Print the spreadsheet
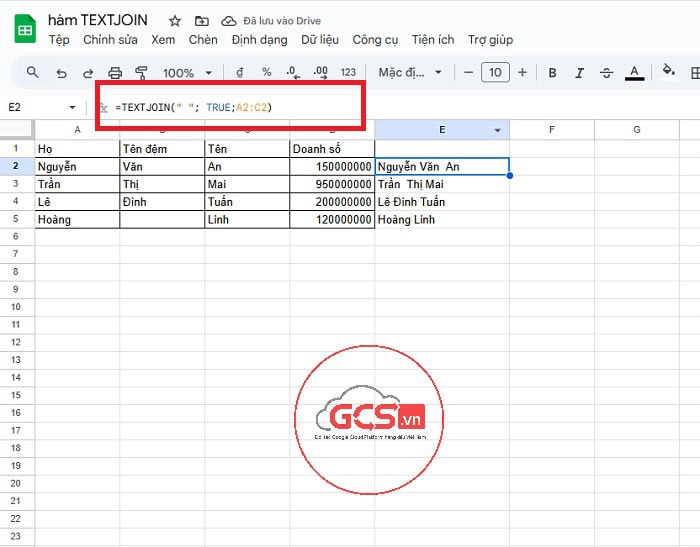This screenshot has height=547, width=700. (x=115, y=73)
